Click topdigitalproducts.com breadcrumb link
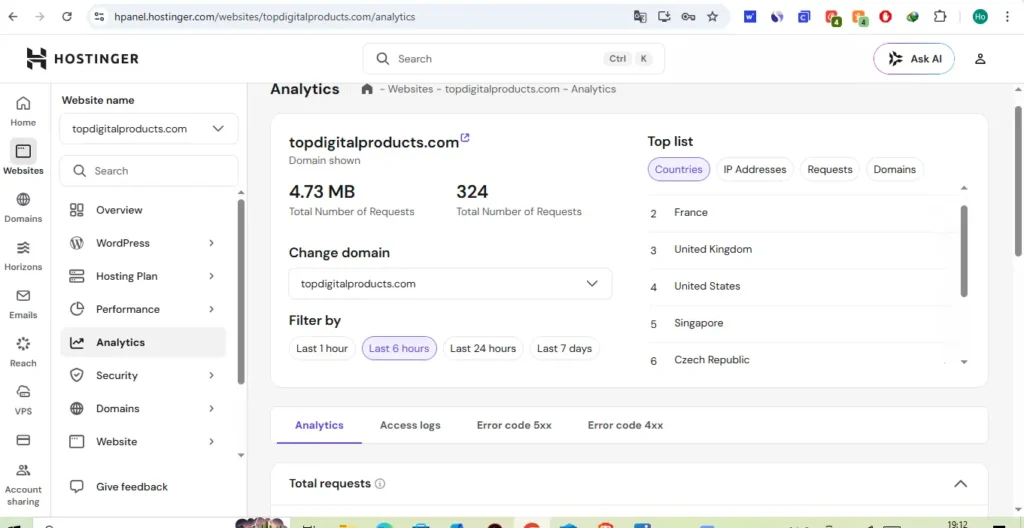 point(502,89)
